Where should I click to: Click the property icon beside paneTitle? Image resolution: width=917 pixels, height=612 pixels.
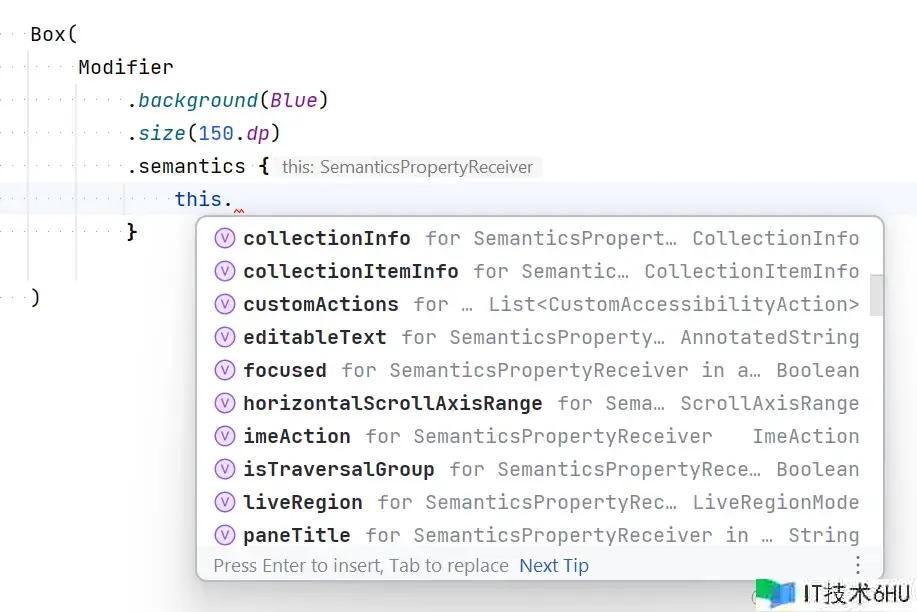[225, 535]
